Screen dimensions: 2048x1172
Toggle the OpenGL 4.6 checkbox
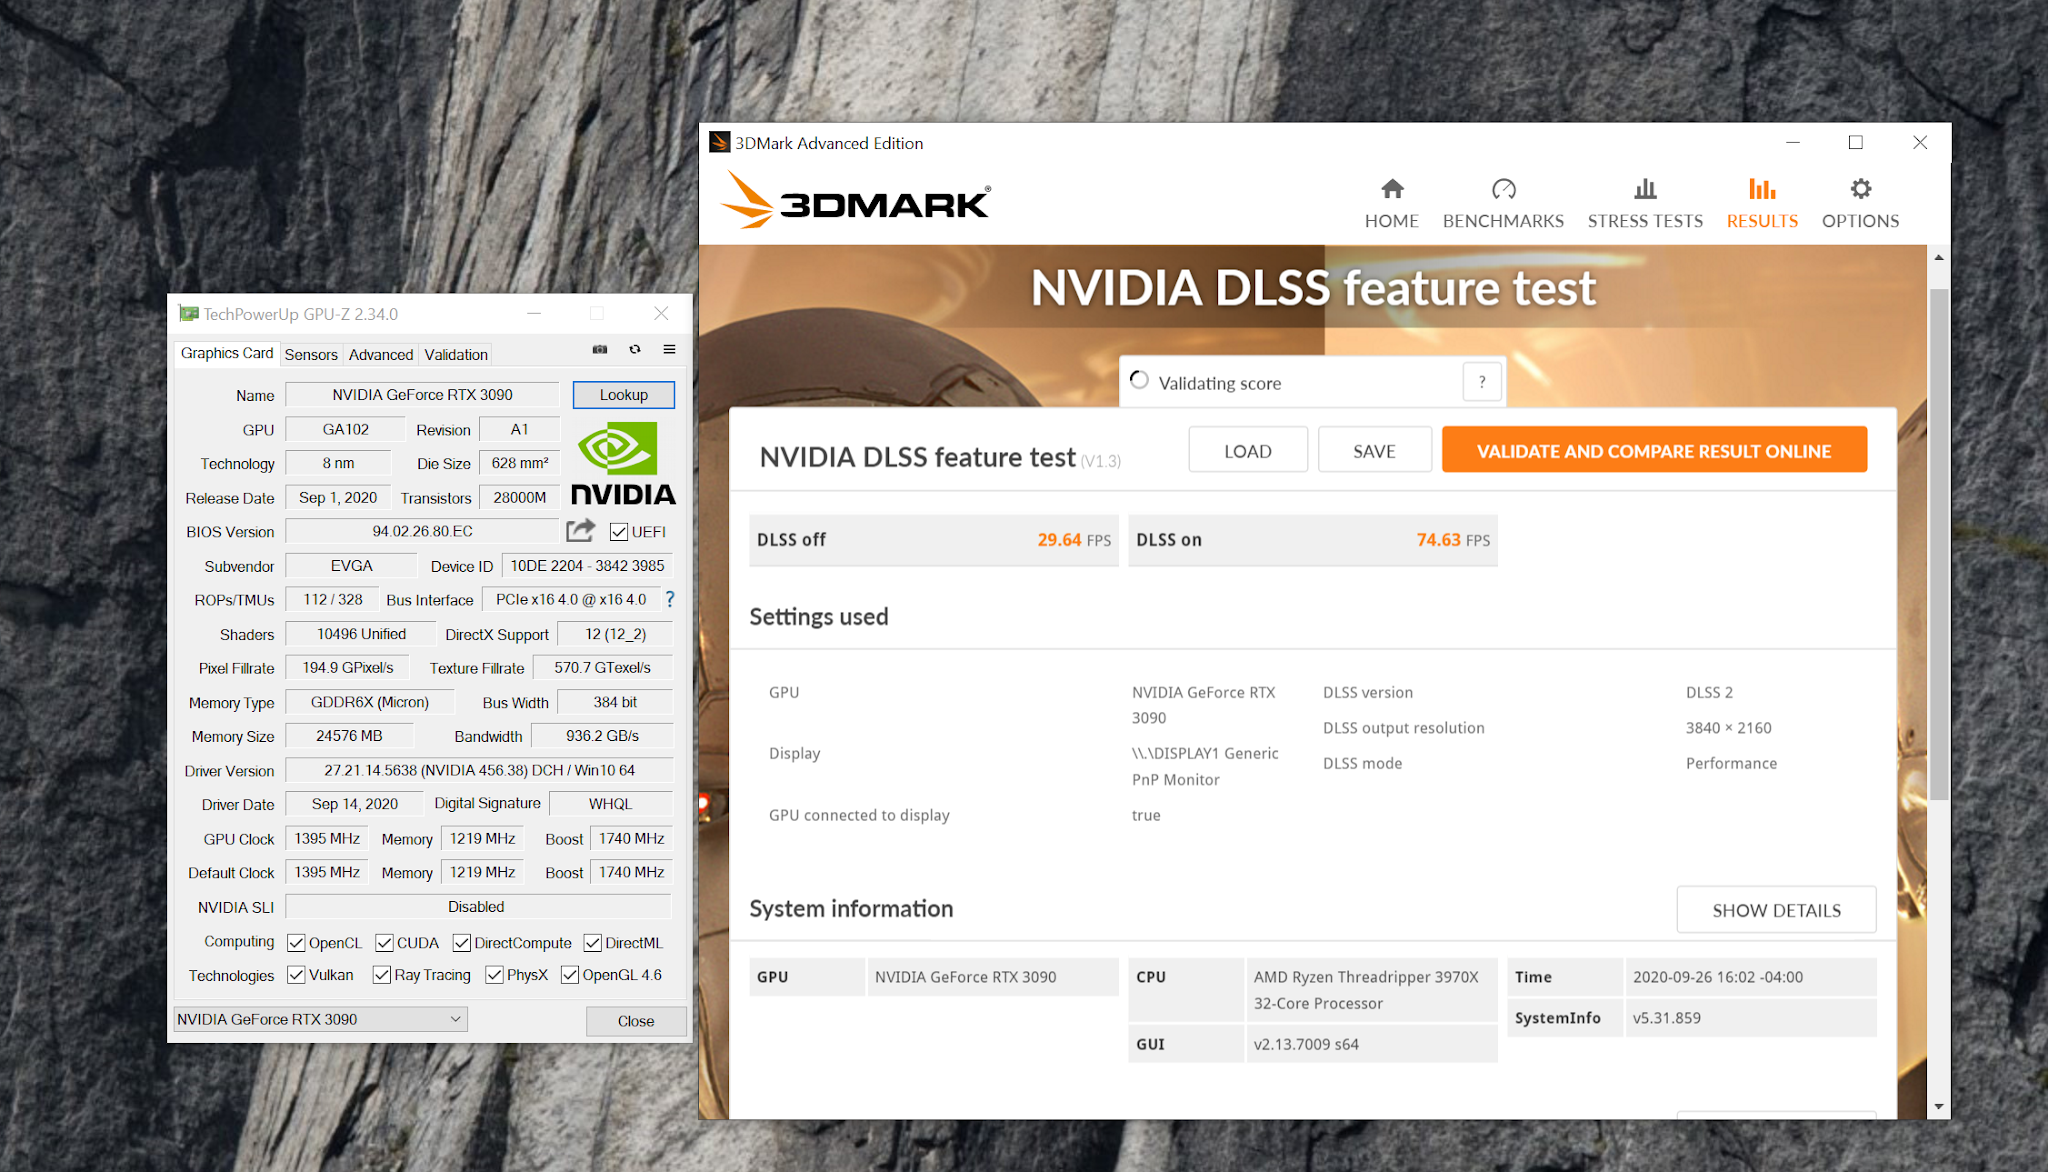pyautogui.click(x=570, y=975)
